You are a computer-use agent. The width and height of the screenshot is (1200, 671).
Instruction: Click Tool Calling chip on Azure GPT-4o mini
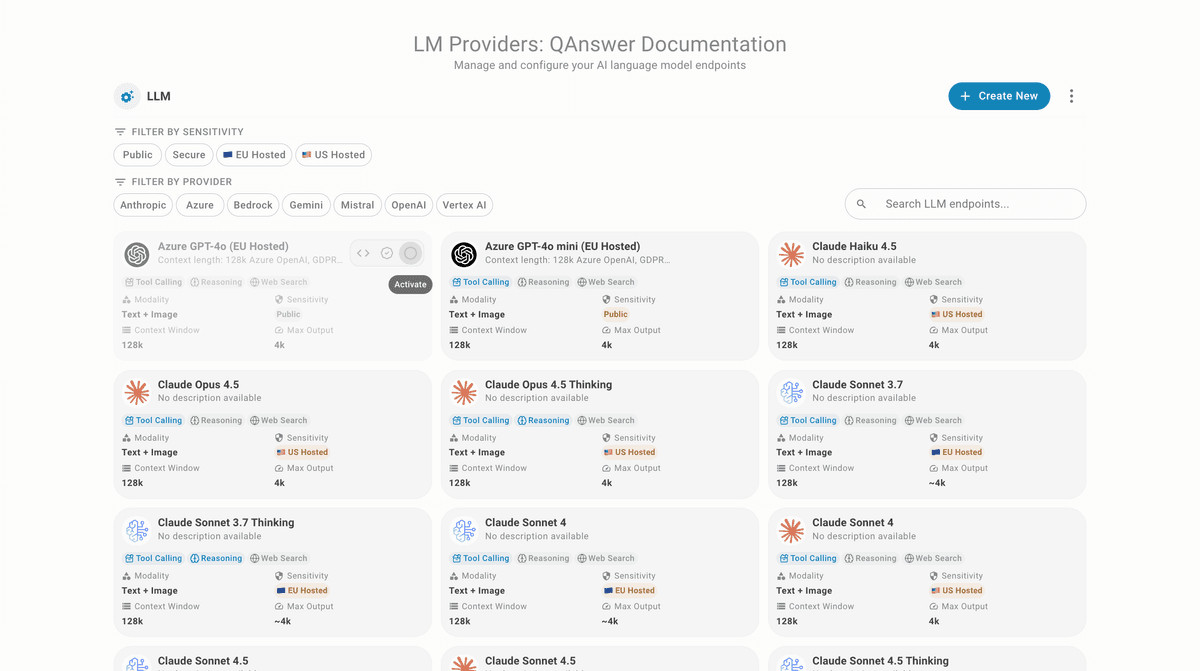click(480, 282)
